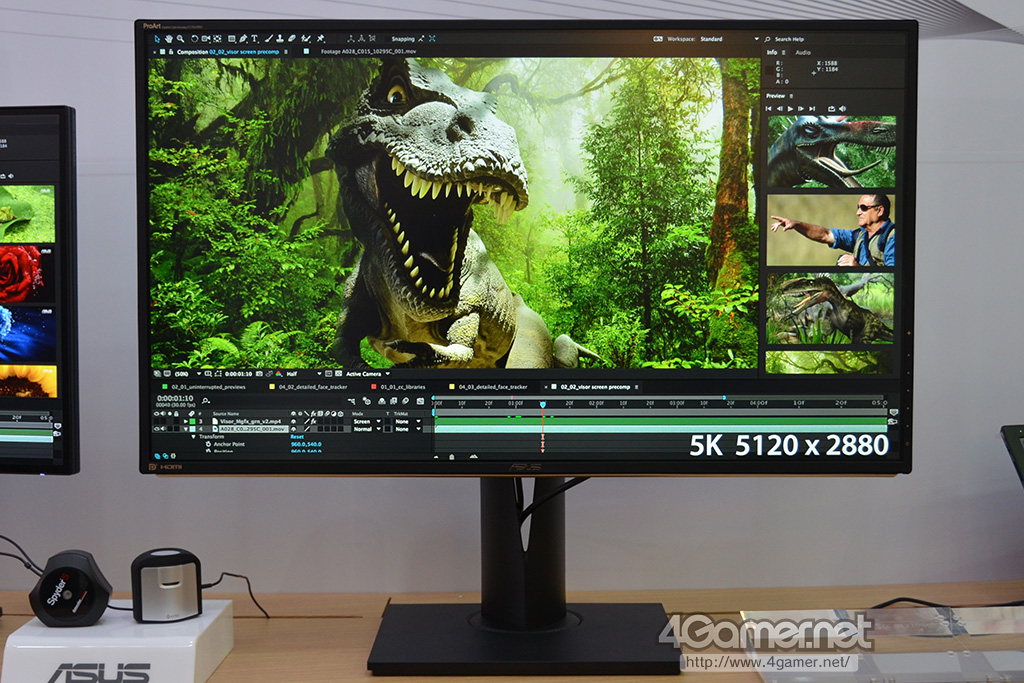
Task: Select the Pan Behind anchor tool
Action: click(217, 39)
